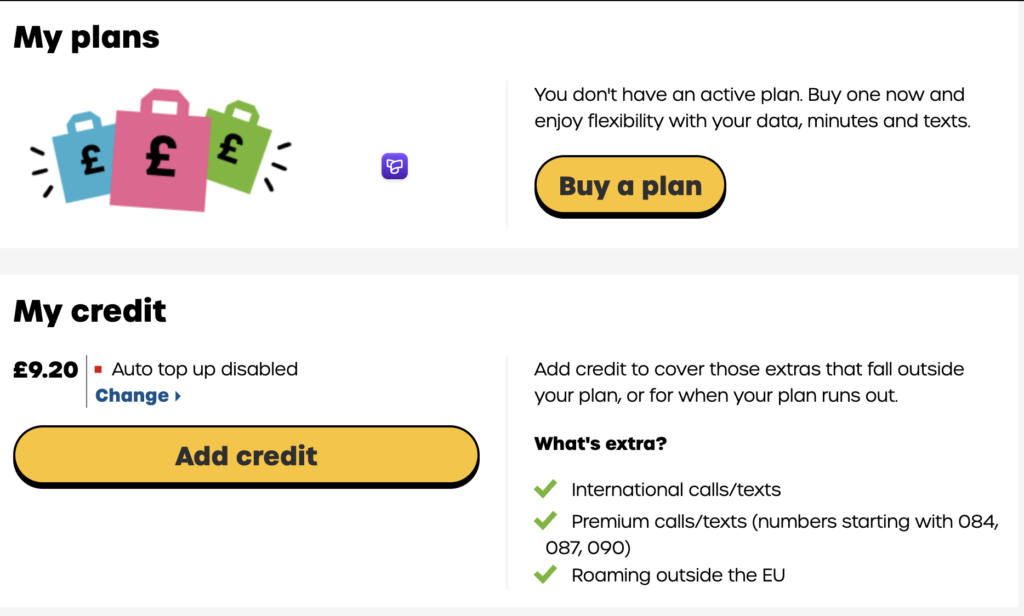
Task: Click the Add credit button
Action: 246,456
